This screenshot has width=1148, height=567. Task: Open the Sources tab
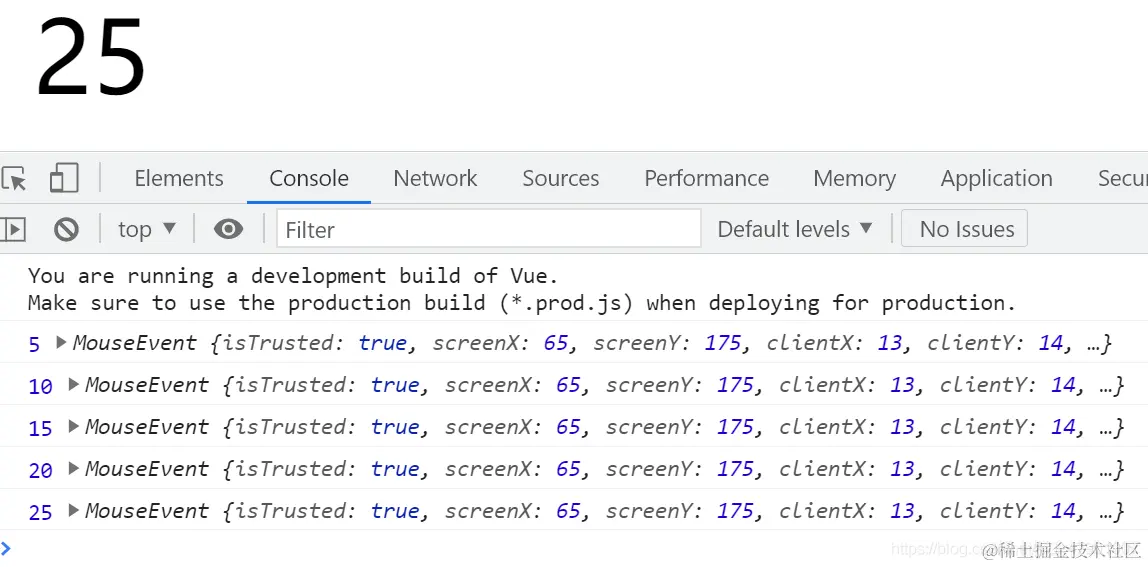(560, 178)
